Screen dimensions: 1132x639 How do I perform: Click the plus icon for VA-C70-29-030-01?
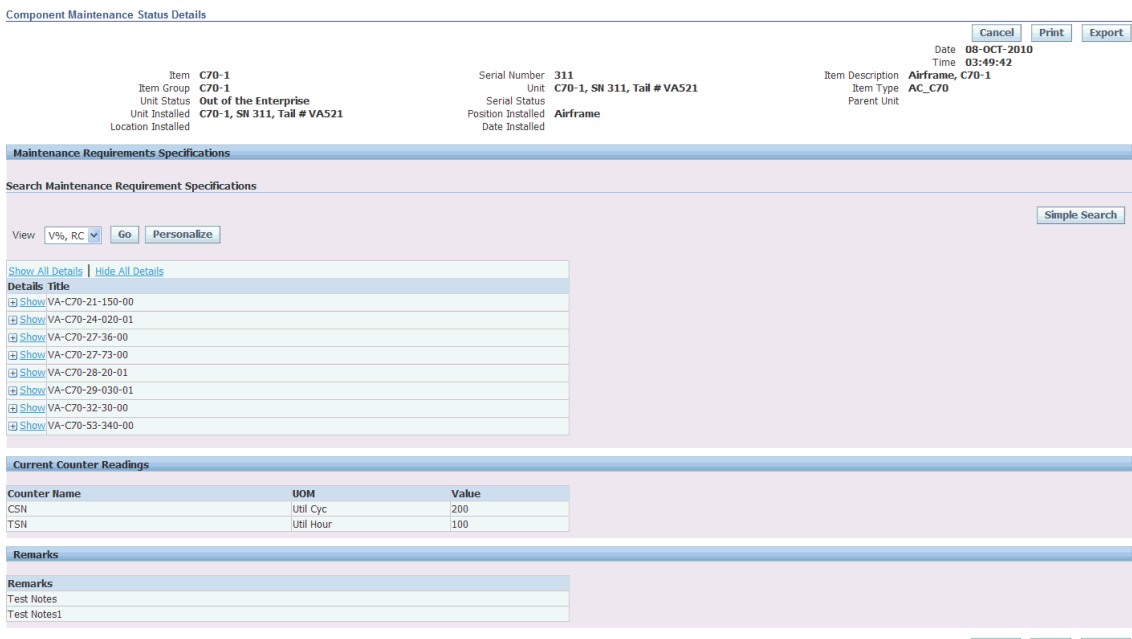[13, 391]
